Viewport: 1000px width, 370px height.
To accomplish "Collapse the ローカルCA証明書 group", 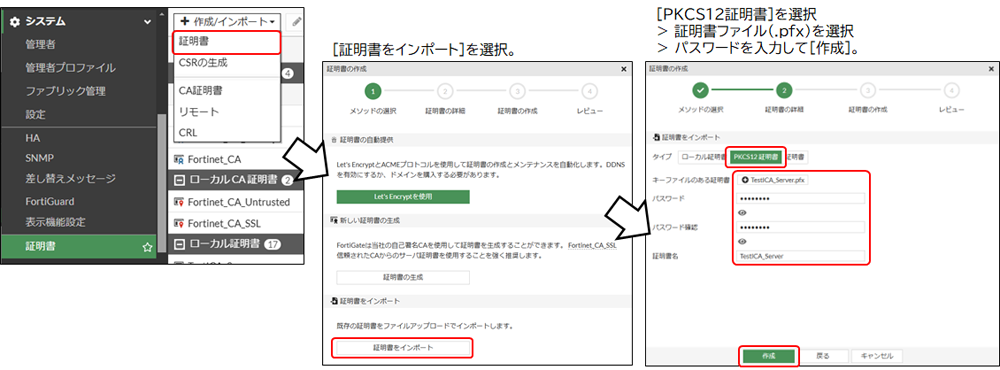I will pos(179,181).
